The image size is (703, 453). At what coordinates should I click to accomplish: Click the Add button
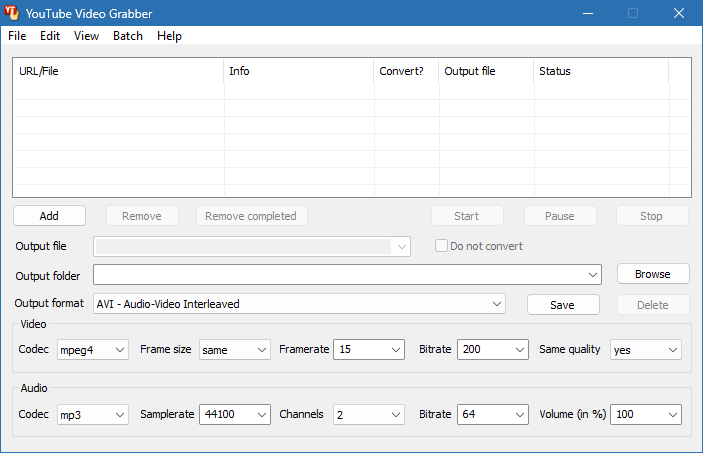point(49,216)
